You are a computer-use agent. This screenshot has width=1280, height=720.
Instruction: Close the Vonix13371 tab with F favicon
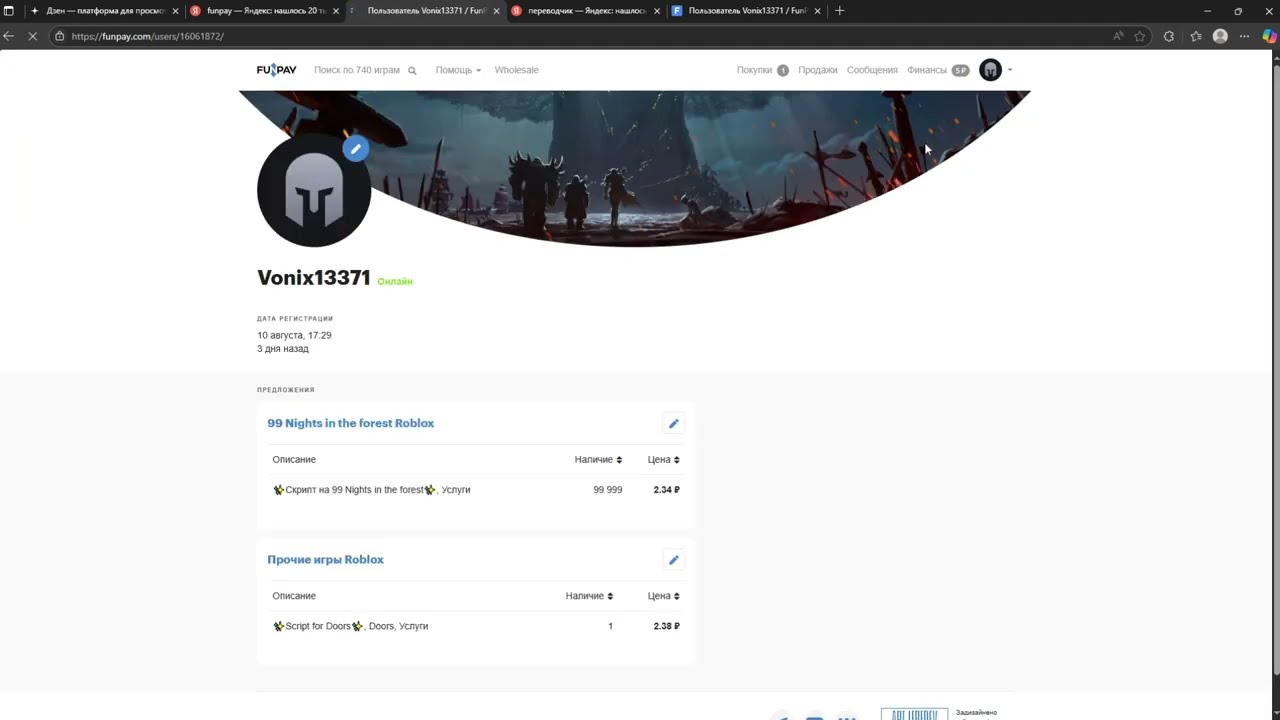817,11
